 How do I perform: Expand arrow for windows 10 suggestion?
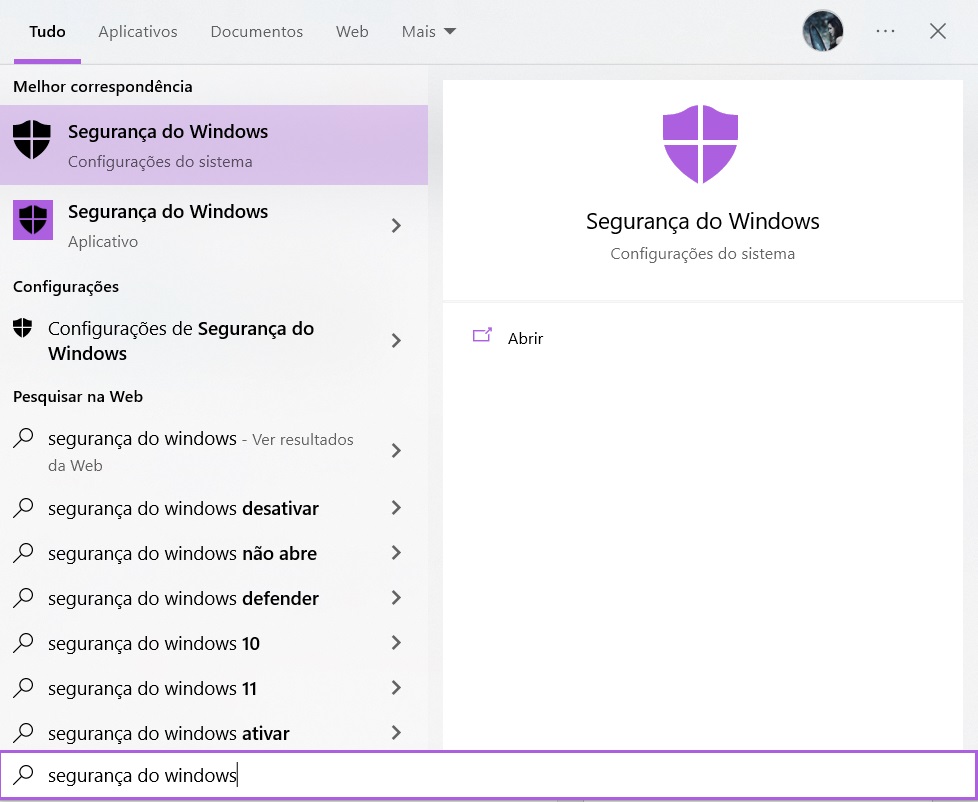tap(396, 642)
